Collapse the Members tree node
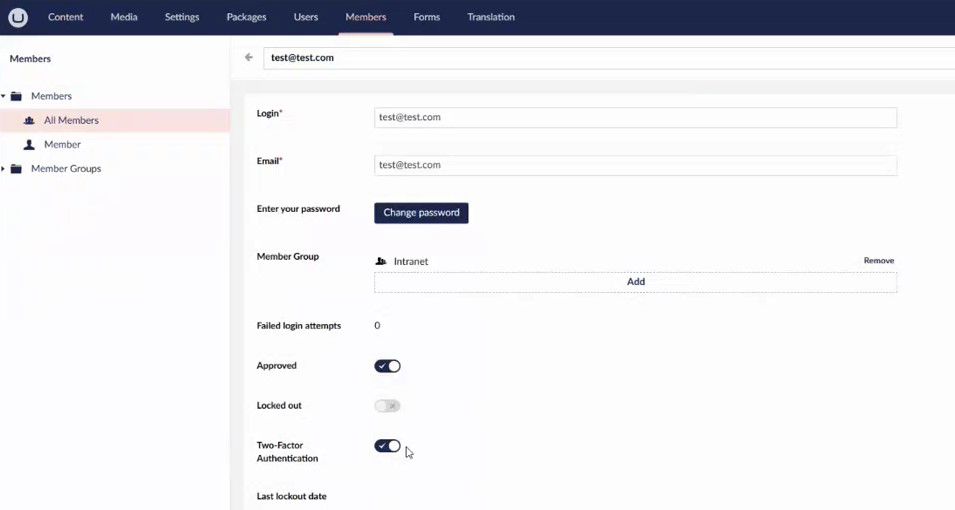Screen dimensions: 955x510 pyautogui.click(x=4, y=96)
